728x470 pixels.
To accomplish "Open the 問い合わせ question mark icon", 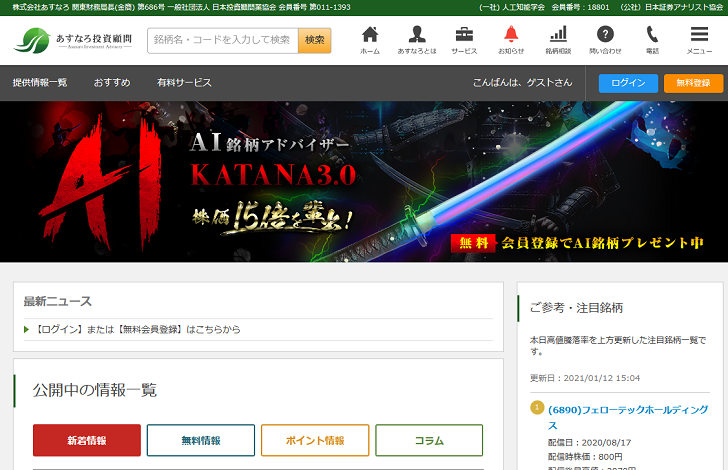I will (605, 40).
